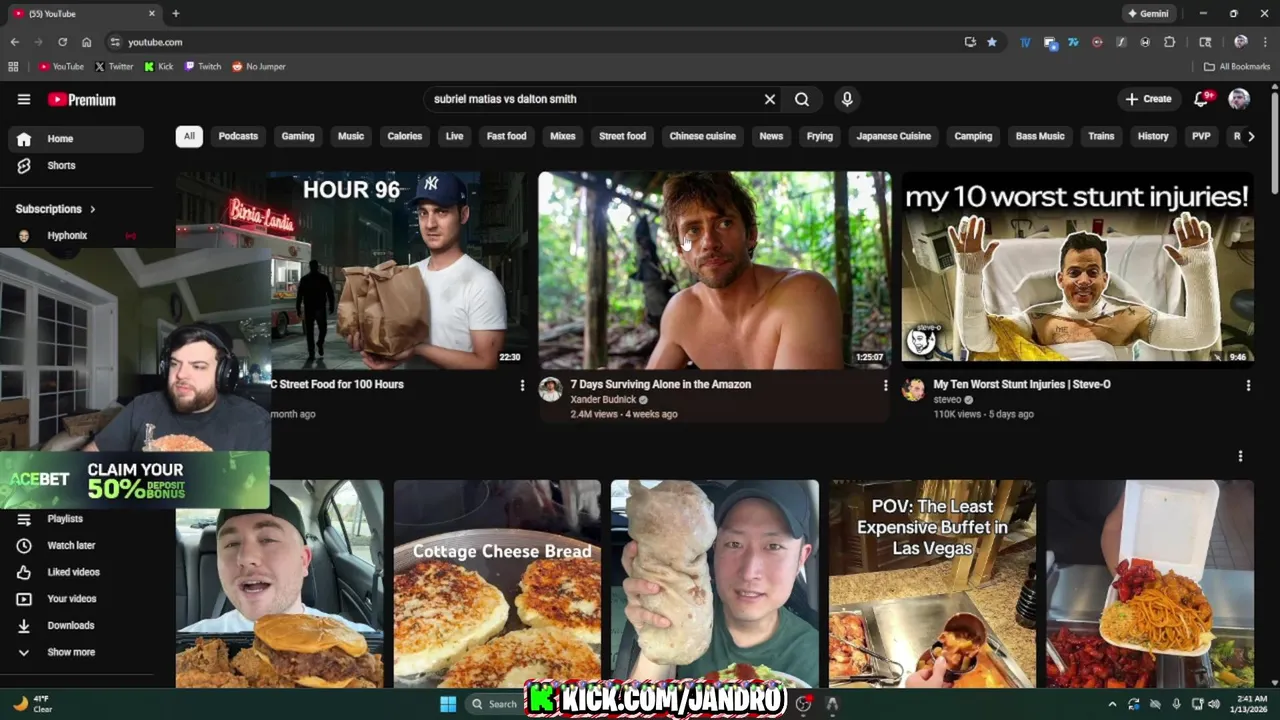Open the Cottage Cheese Bread short
The image size is (1280, 720).
[x=497, y=584]
